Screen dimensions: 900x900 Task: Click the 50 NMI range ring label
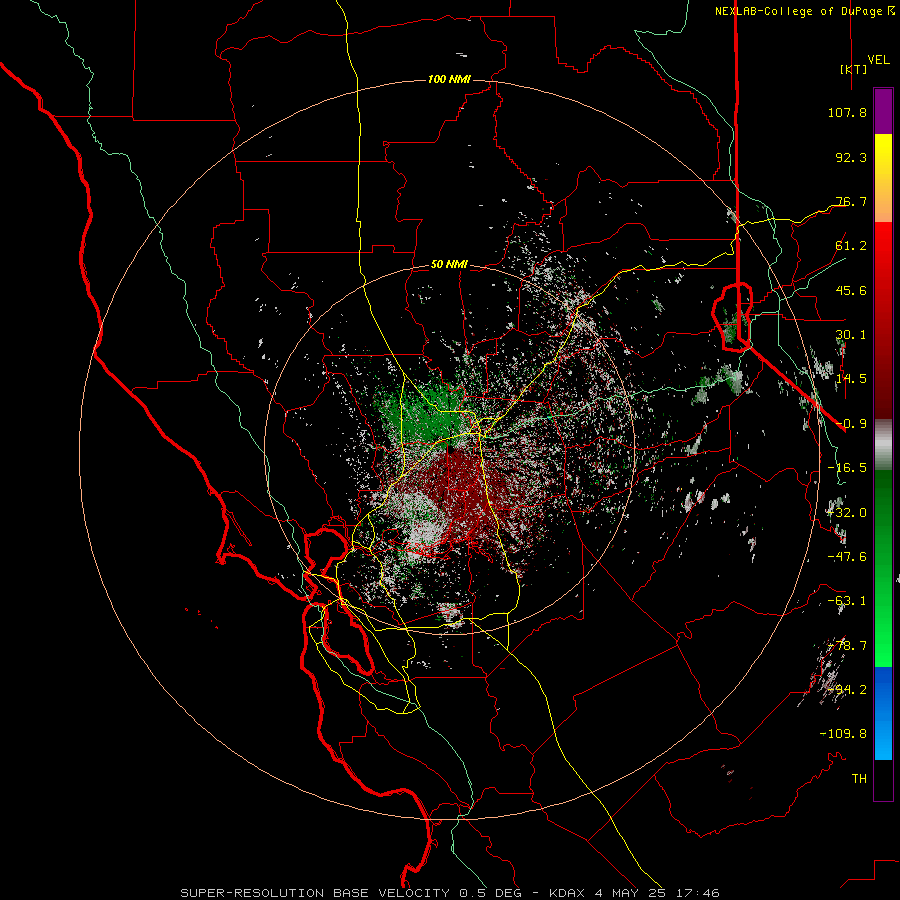[449, 265]
